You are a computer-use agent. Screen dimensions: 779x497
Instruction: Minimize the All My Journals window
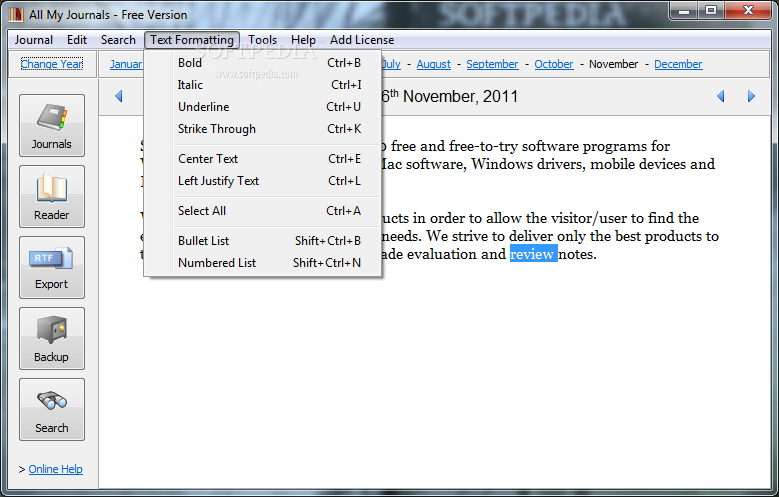coord(685,10)
